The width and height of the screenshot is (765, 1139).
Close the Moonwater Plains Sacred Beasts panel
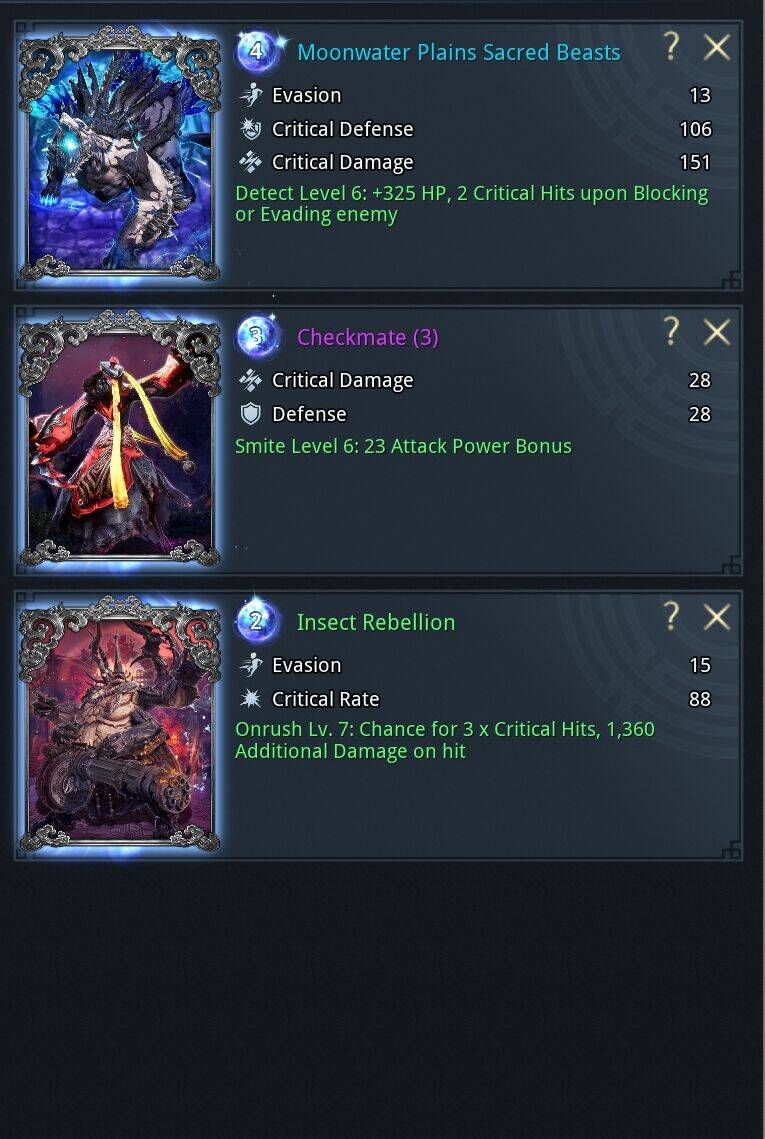tap(716, 48)
